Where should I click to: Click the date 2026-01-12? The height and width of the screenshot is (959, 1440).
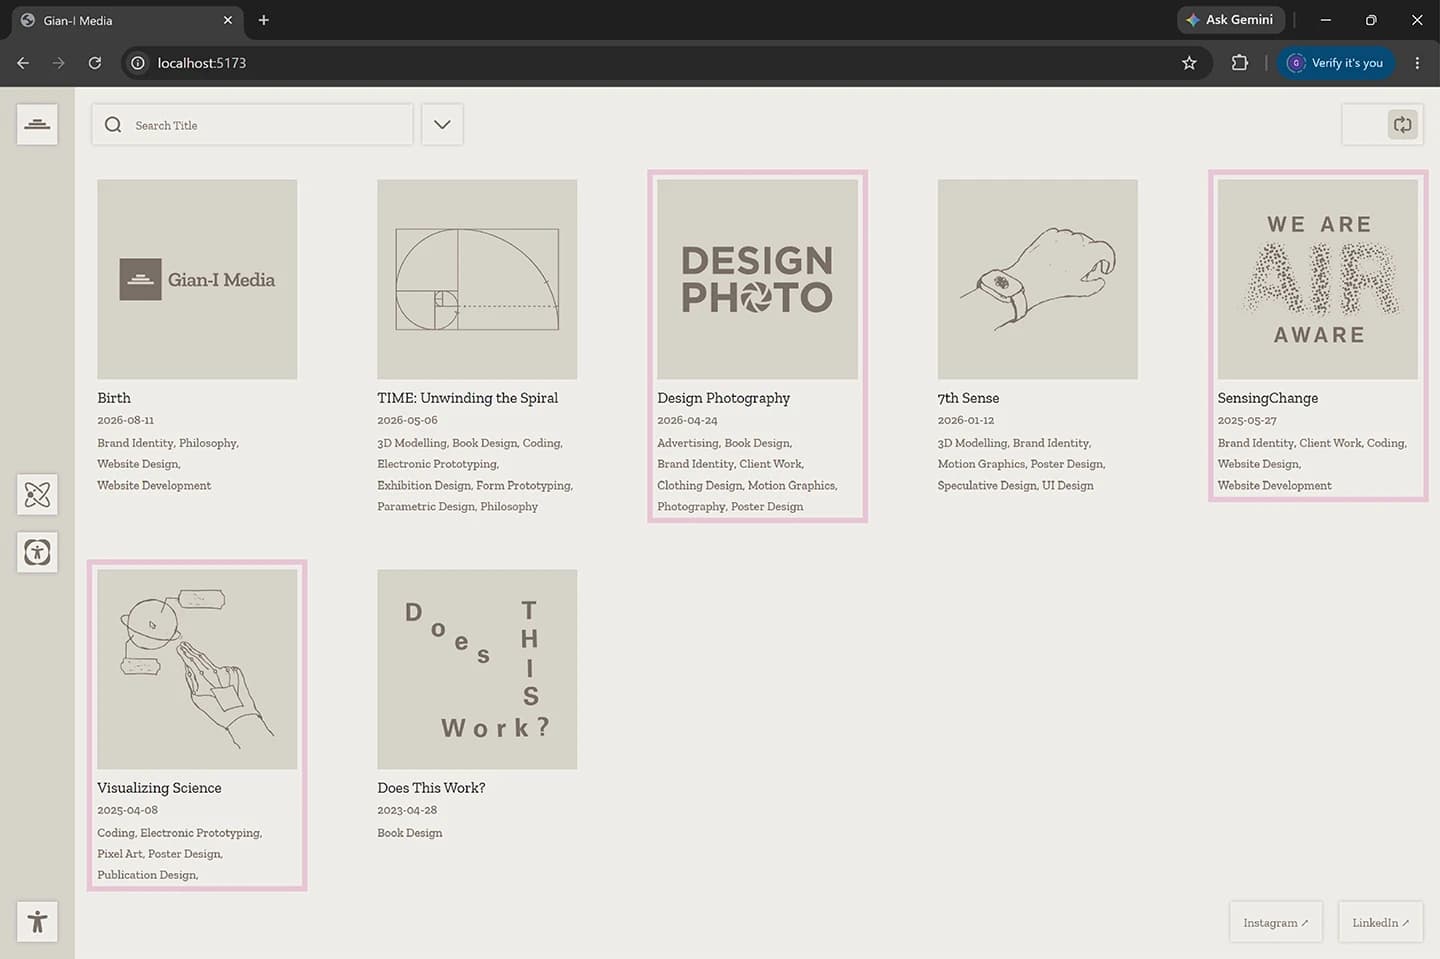point(965,420)
